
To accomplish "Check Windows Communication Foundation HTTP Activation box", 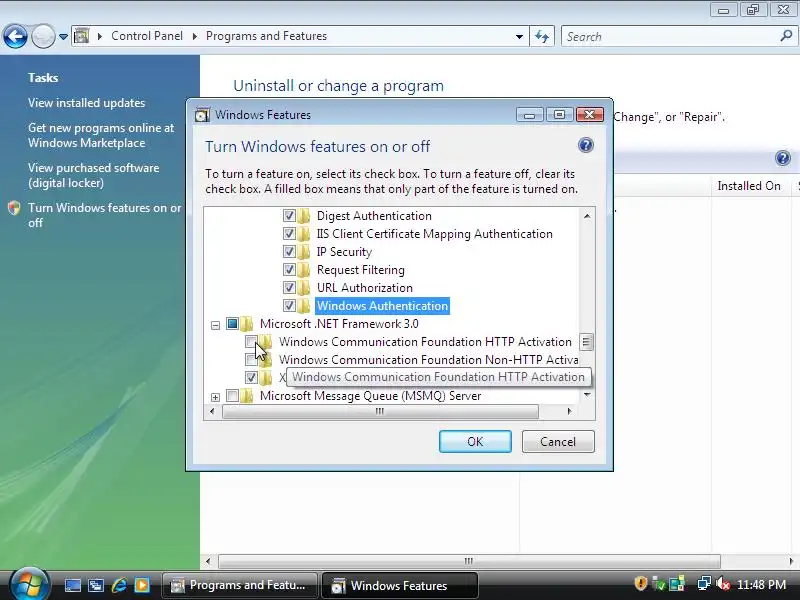I will click(251, 341).
